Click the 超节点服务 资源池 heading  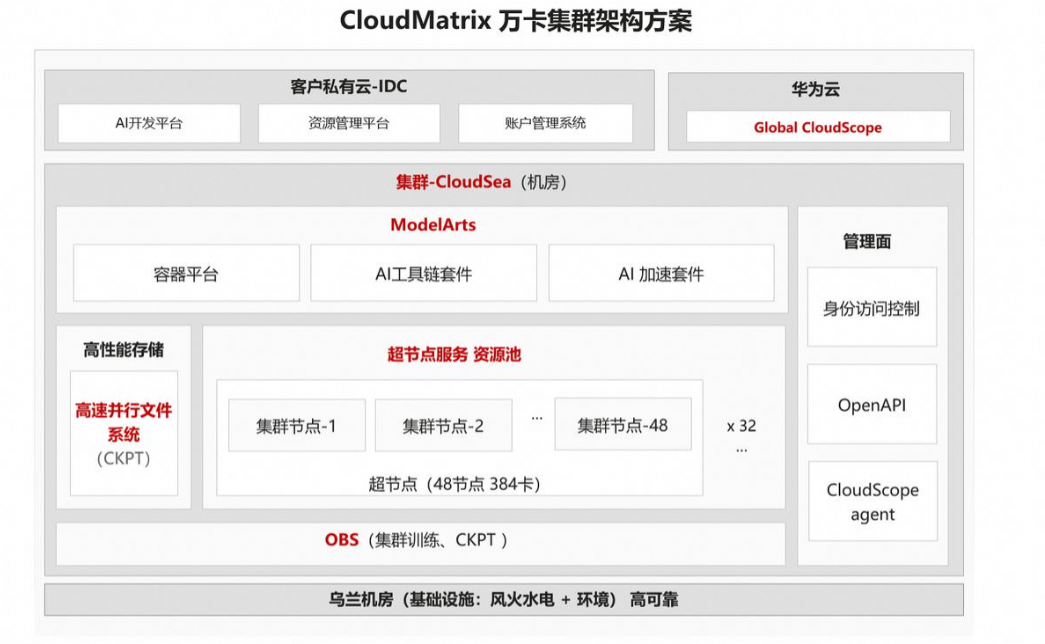[x=454, y=354]
